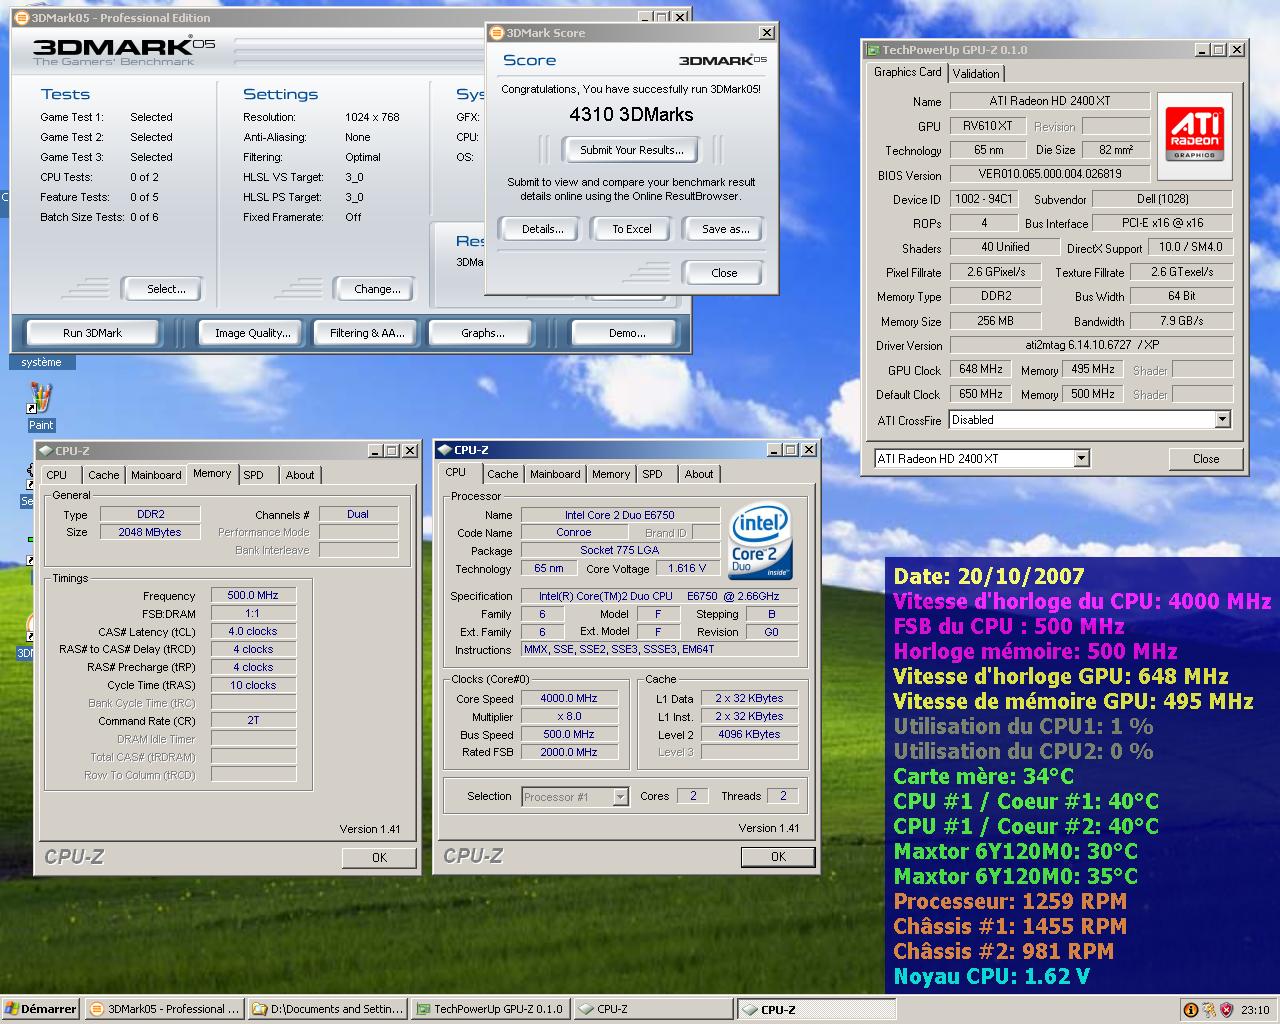Image resolution: width=1280 pixels, height=1024 pixels.
Task: Click the BIOS Version field in GPU-Z
Action: (1050, 173)
